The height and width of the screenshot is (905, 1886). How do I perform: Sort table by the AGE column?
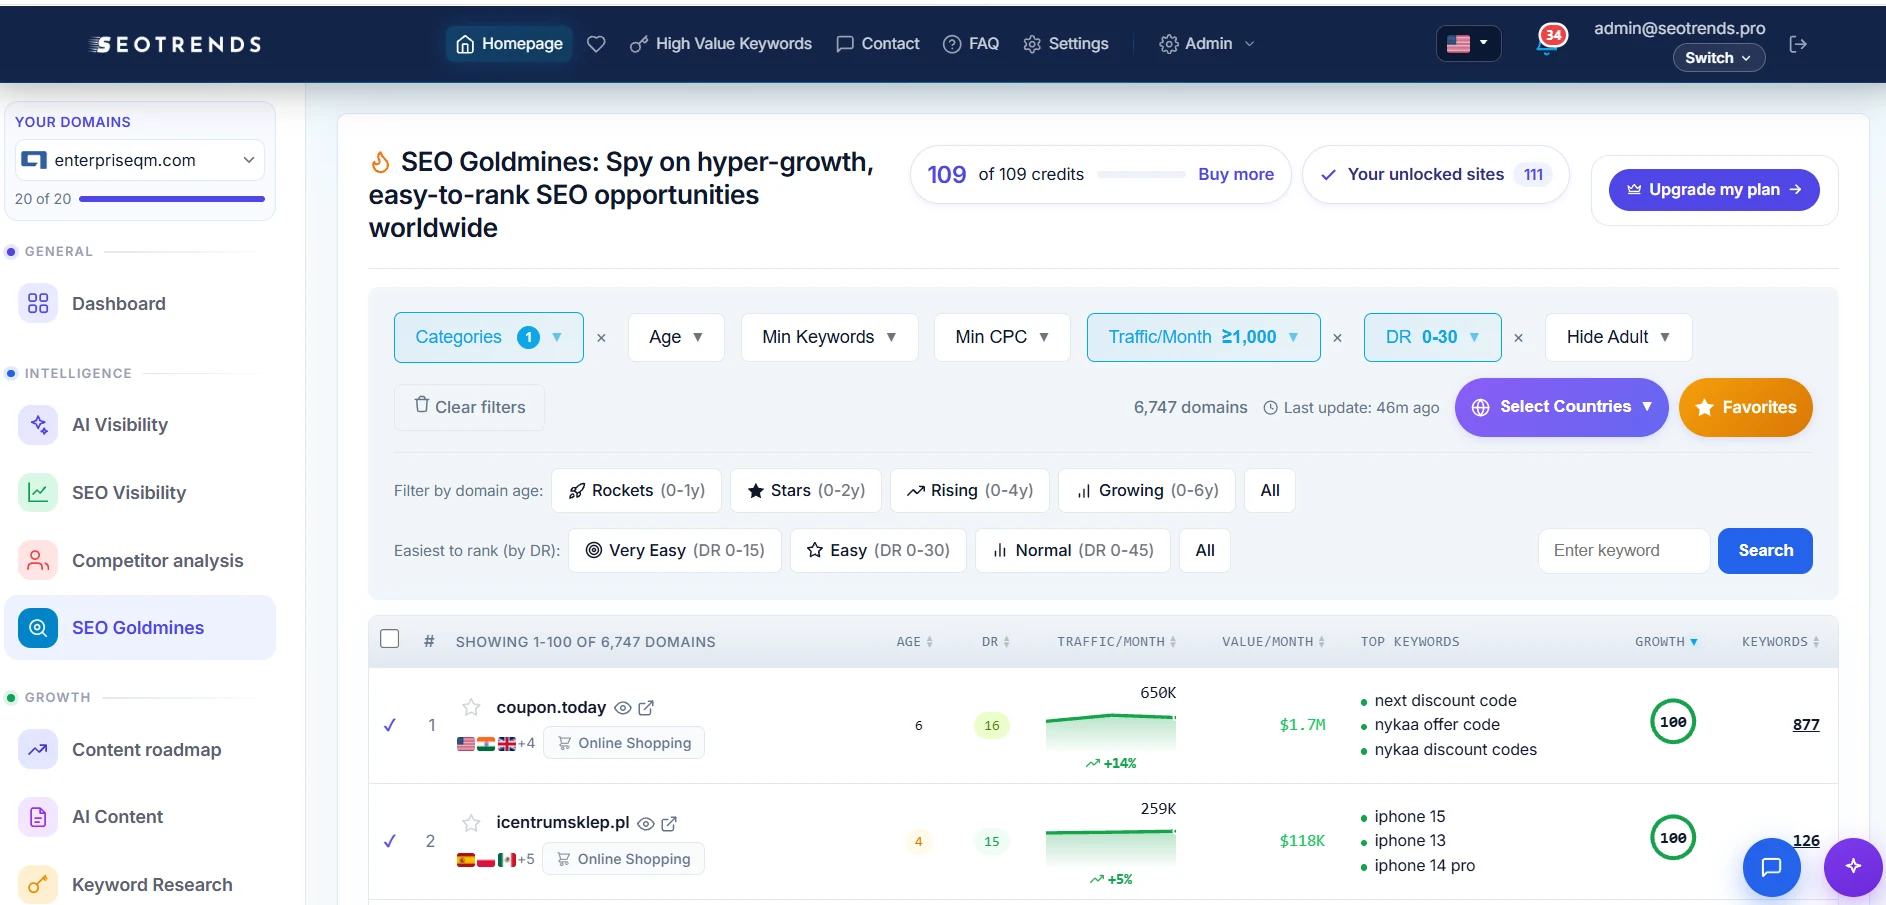pos(914,642)
